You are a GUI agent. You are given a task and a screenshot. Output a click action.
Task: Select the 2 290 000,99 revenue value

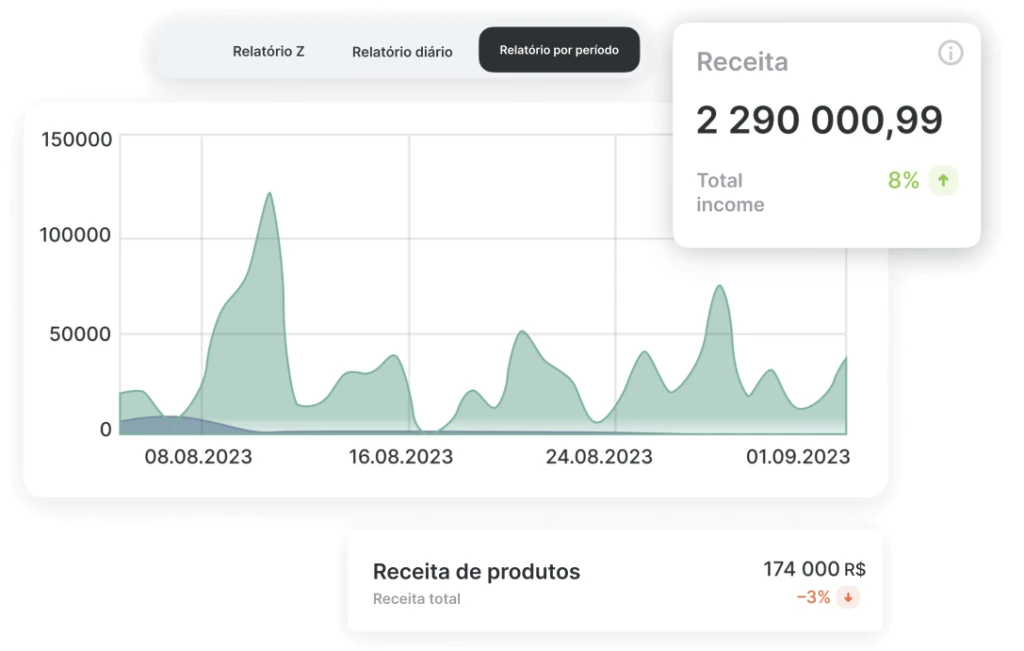[x=819, y=121]
